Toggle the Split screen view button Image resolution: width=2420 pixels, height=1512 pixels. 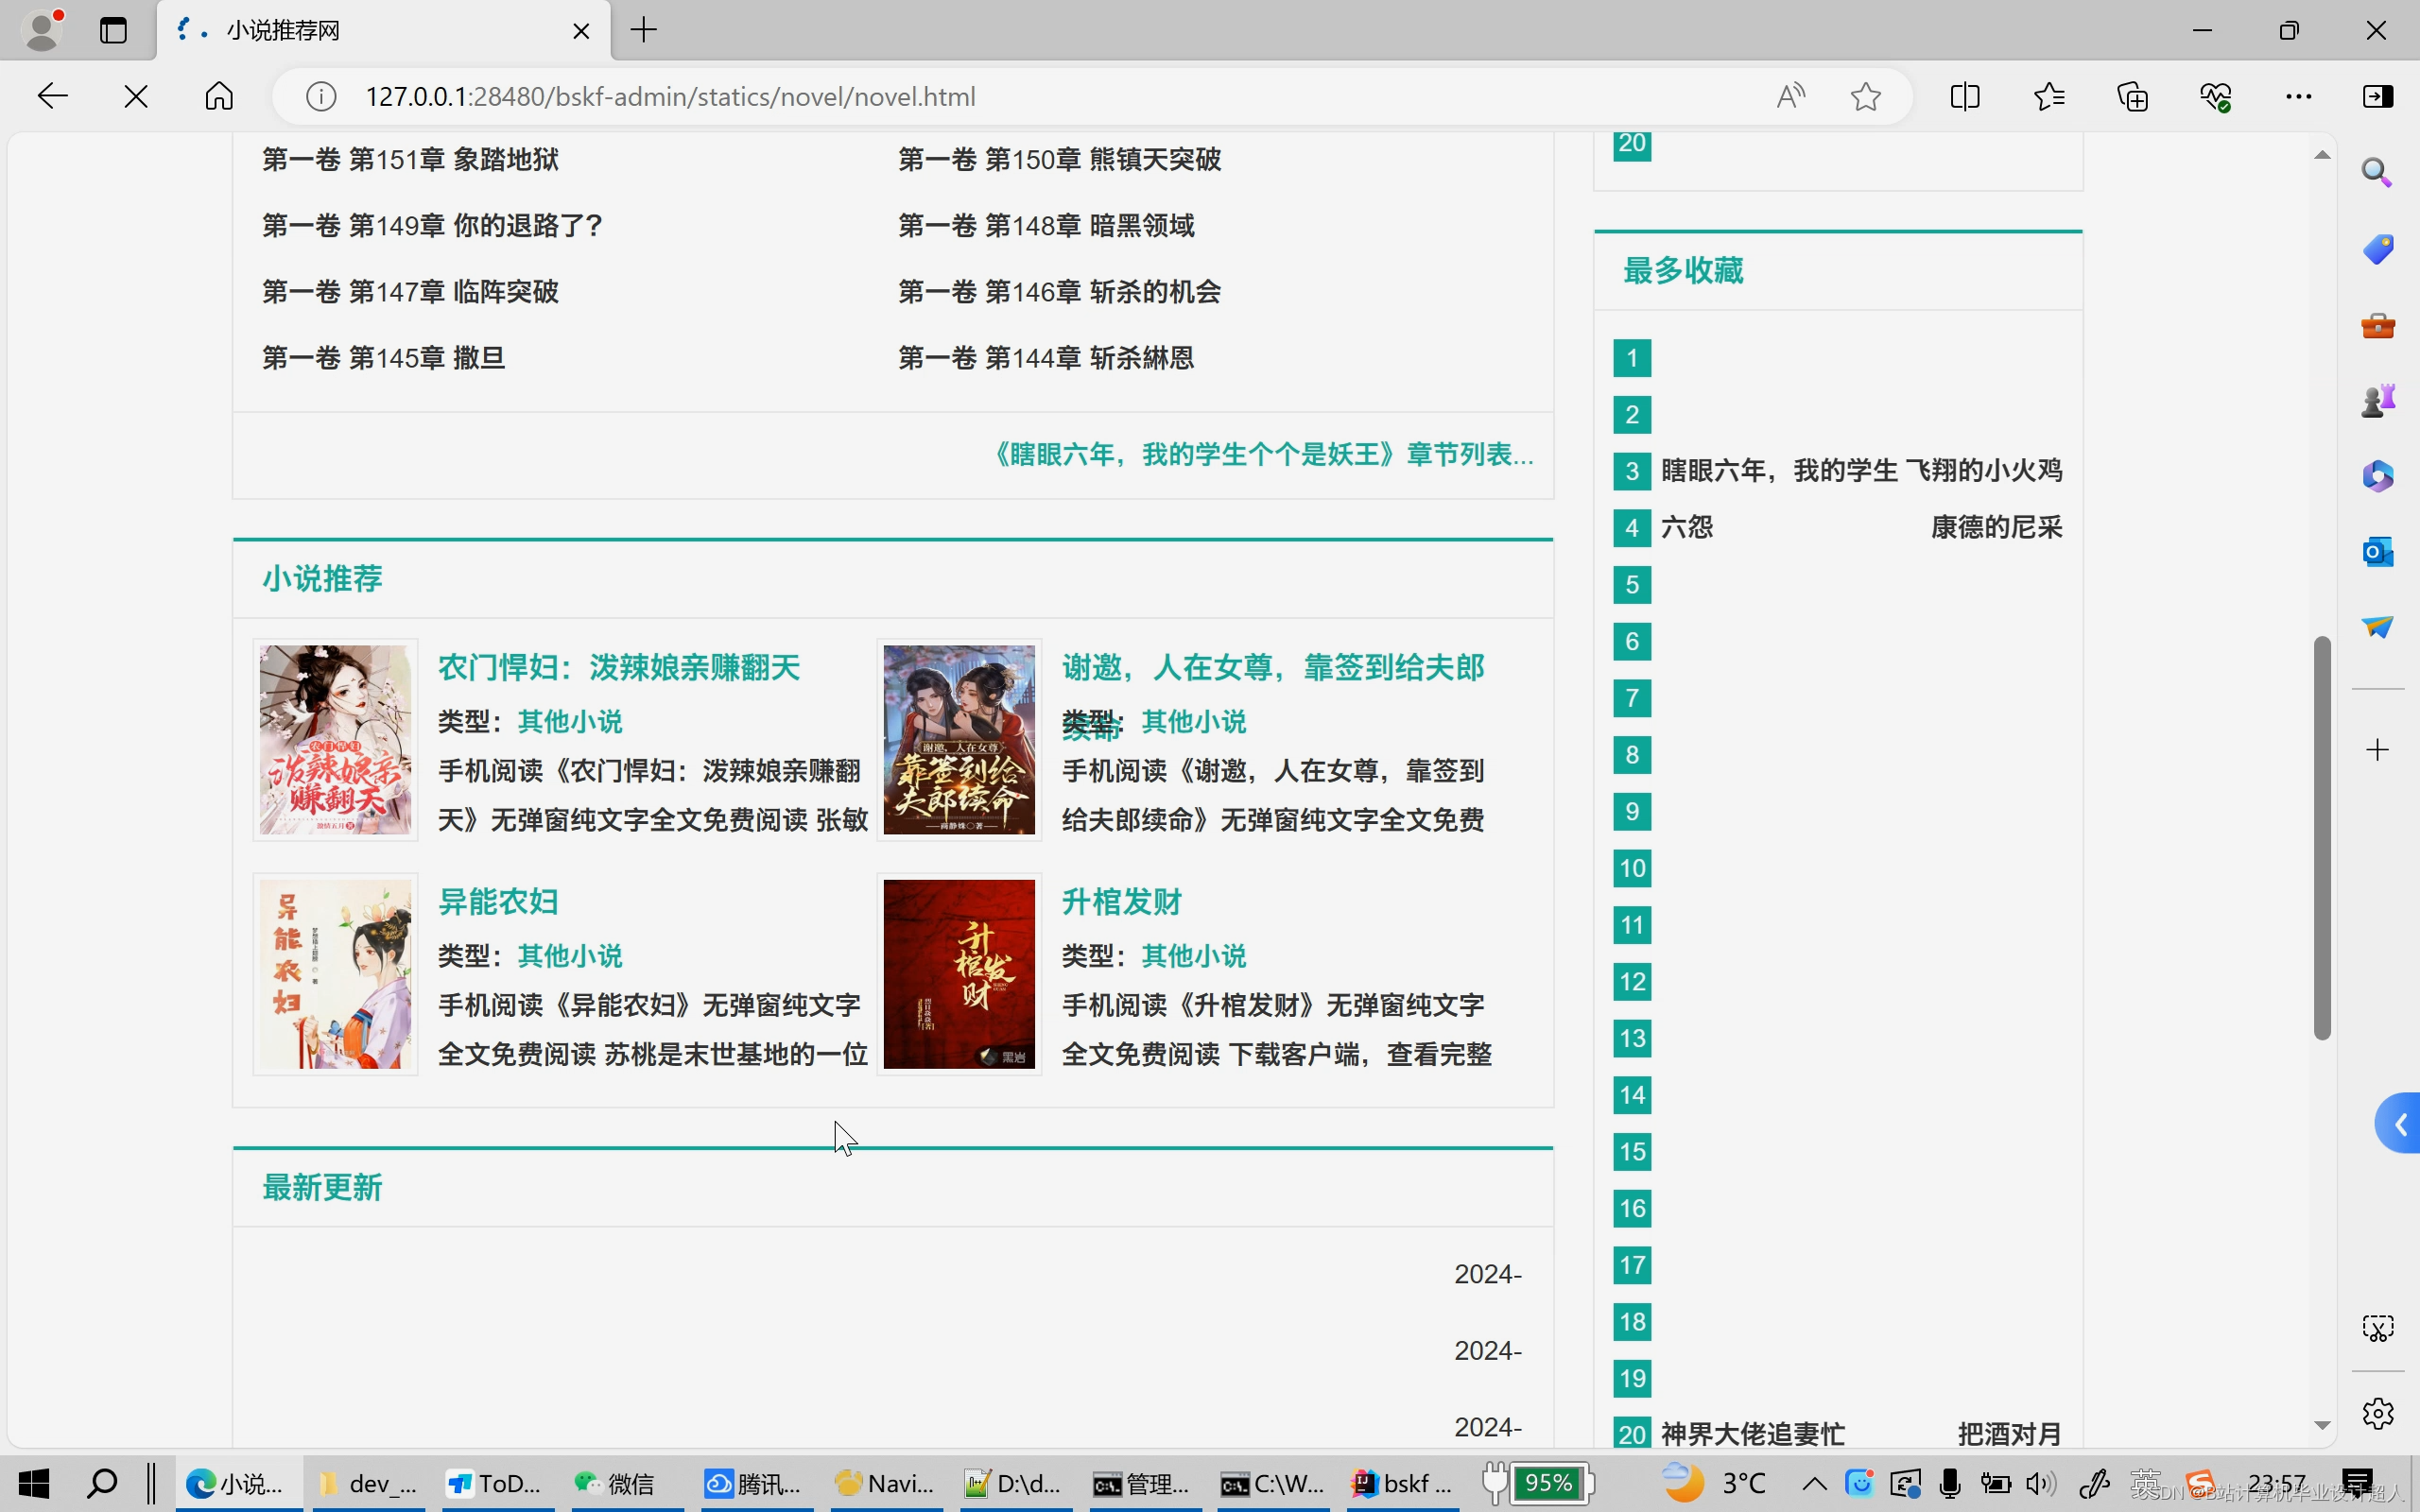(x=1965, y=96)
